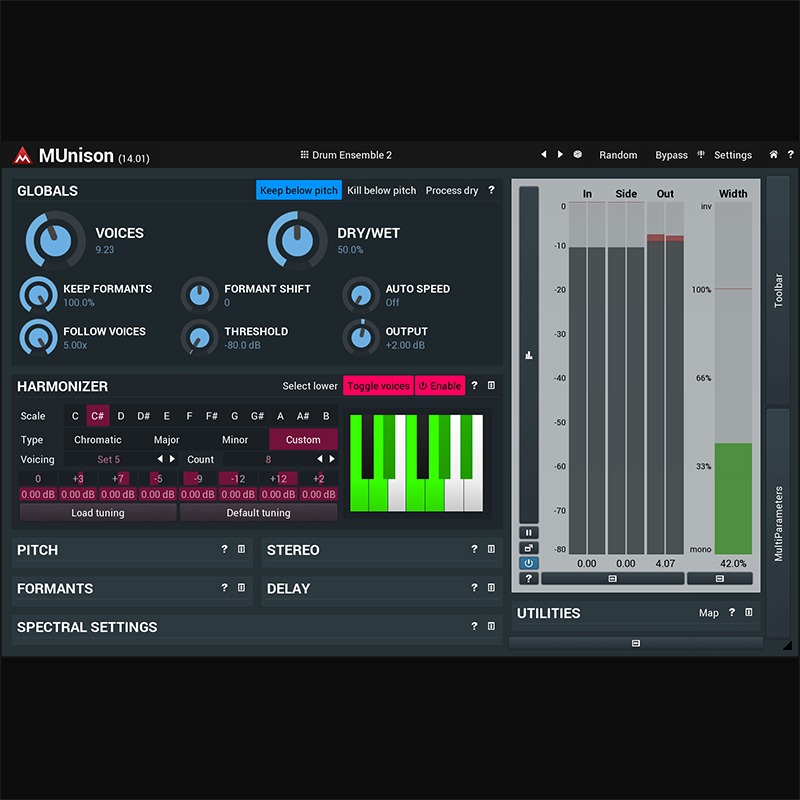
Task: Toggle scale note A#
Action: [x=303, y=416]
